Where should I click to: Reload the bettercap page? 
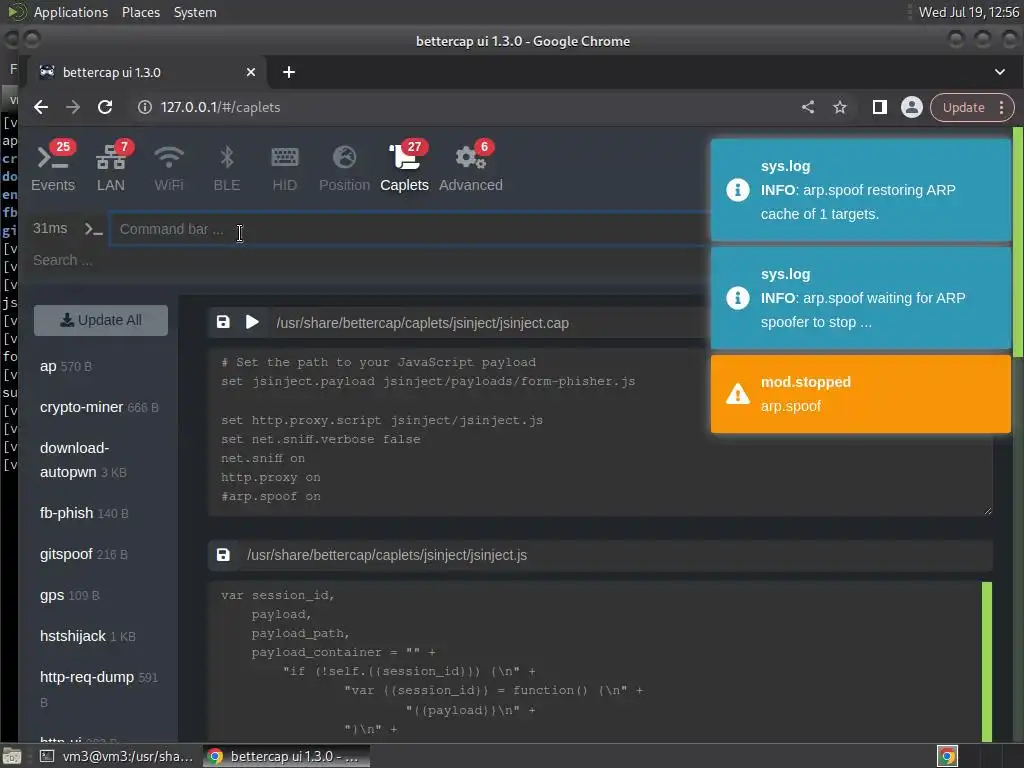pos(105,107)
